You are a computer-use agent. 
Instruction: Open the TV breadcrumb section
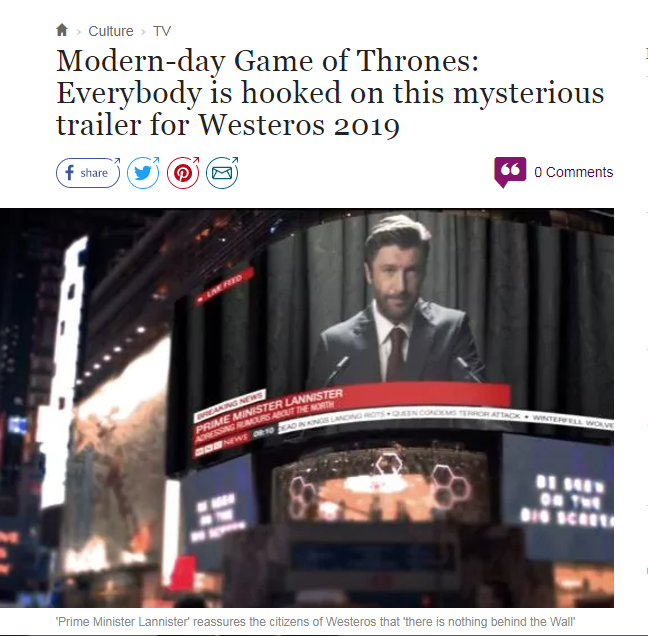(162, 31)
